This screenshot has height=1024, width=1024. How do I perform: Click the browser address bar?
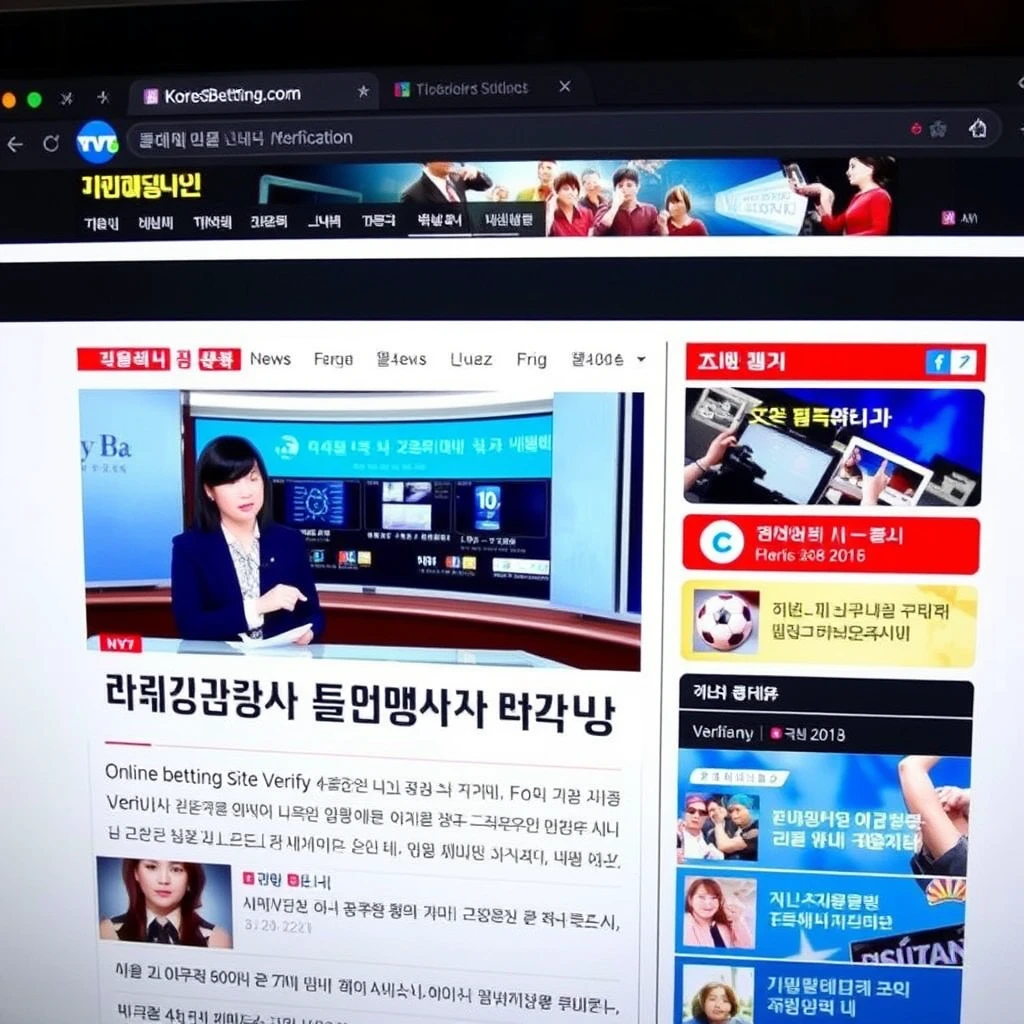(x=500, y=138)
